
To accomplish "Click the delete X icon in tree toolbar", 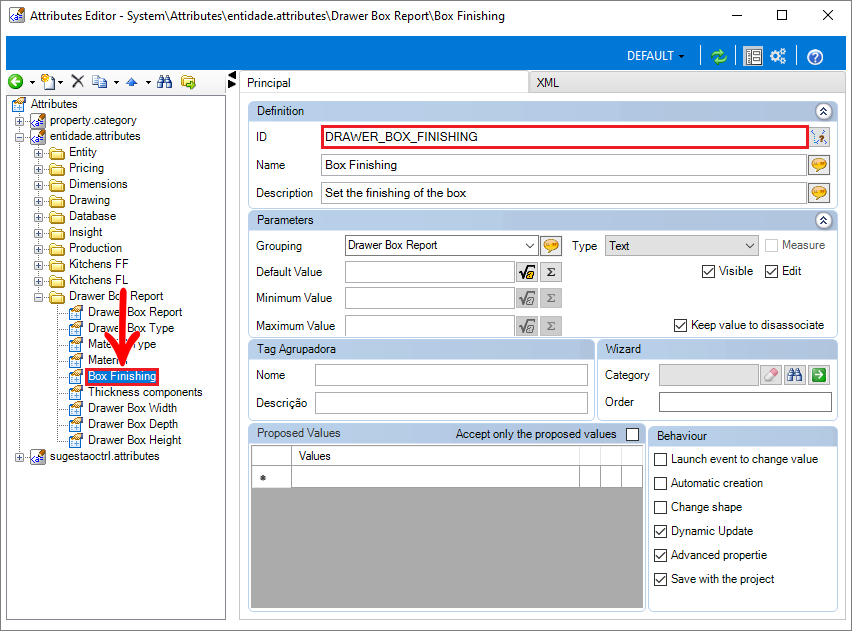I will click(77, 82).
